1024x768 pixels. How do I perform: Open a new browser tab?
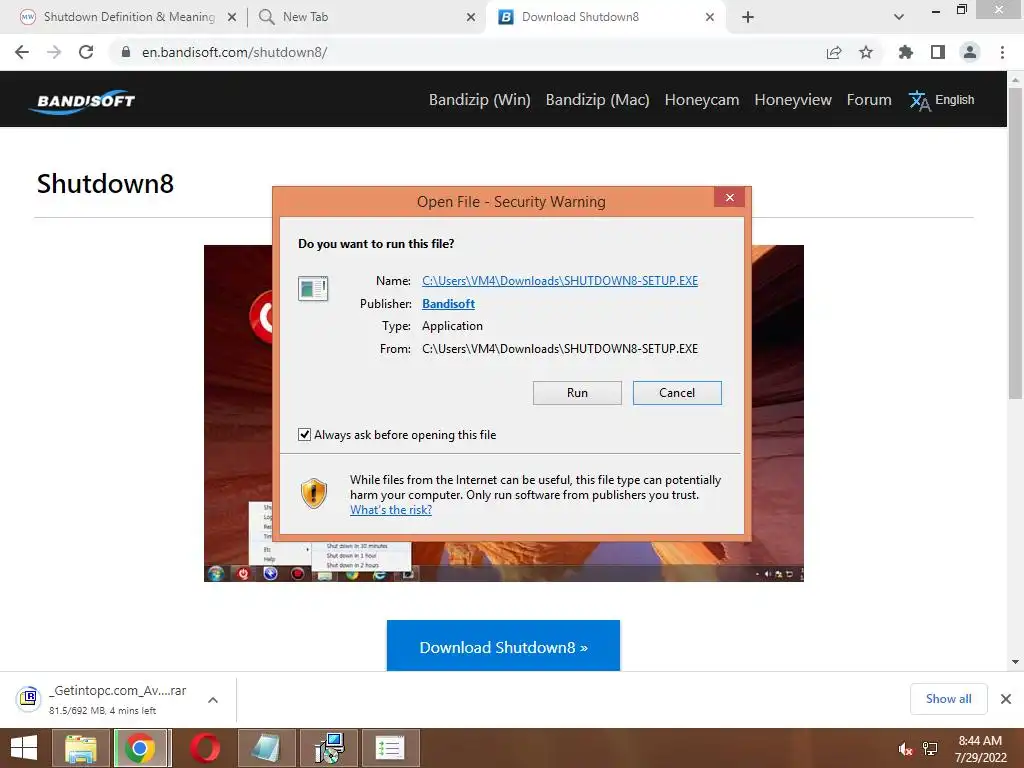click(748, 17)
